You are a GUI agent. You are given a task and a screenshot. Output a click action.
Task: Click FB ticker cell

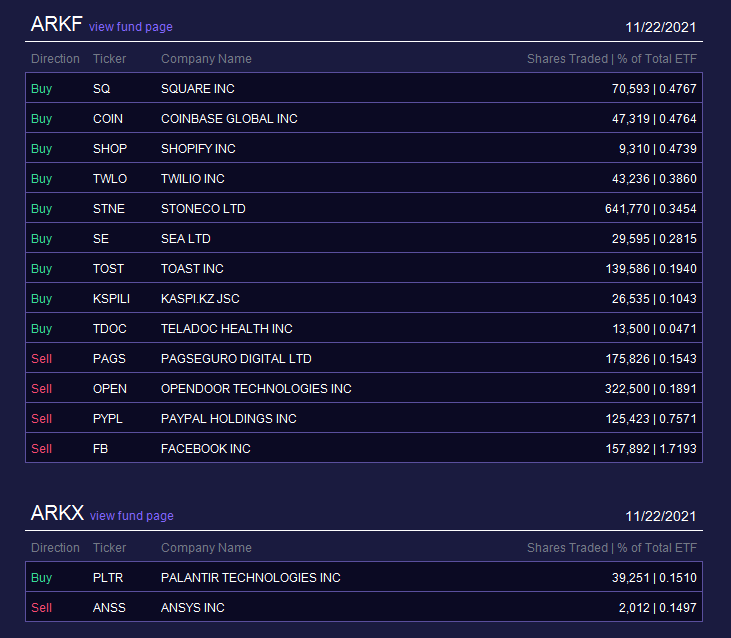coord(100,449)
